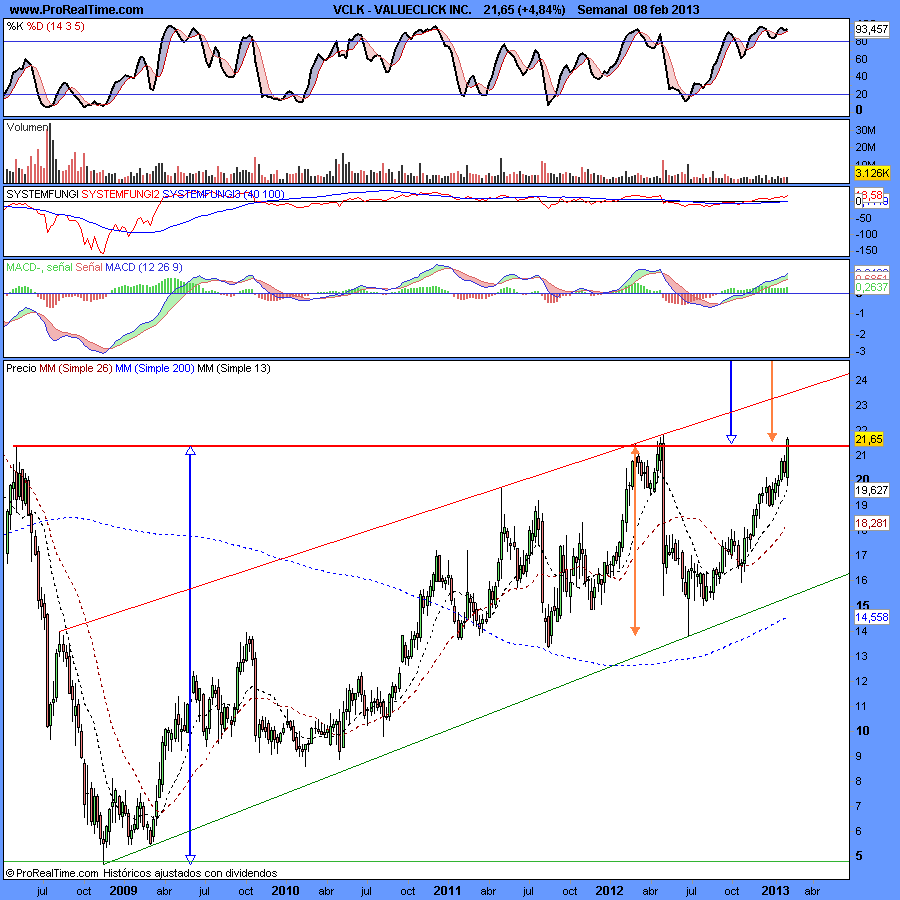The height and width of the screenshot is (900, 900).
Task: Click the 21,65 (+4,84%) quote in header
Action: pyautogui.click(x=524, y=9)
